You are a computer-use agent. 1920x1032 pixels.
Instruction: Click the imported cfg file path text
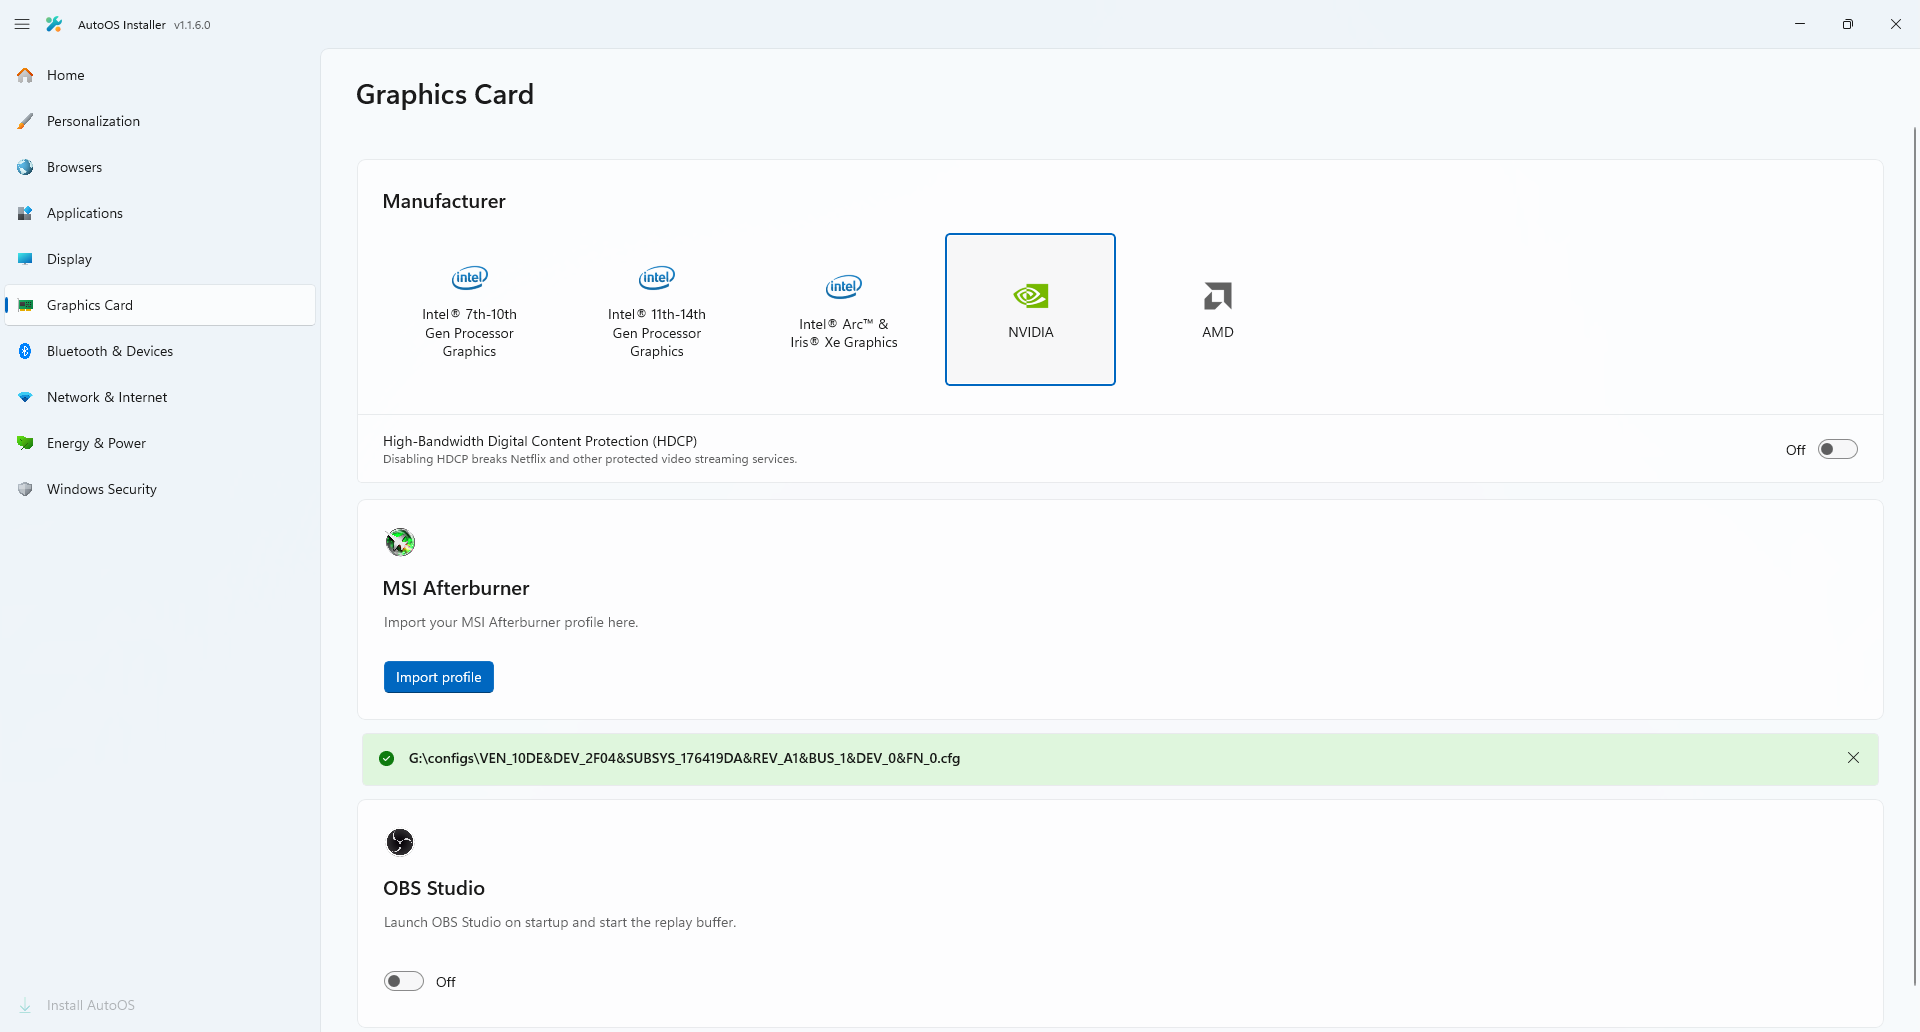684,758
